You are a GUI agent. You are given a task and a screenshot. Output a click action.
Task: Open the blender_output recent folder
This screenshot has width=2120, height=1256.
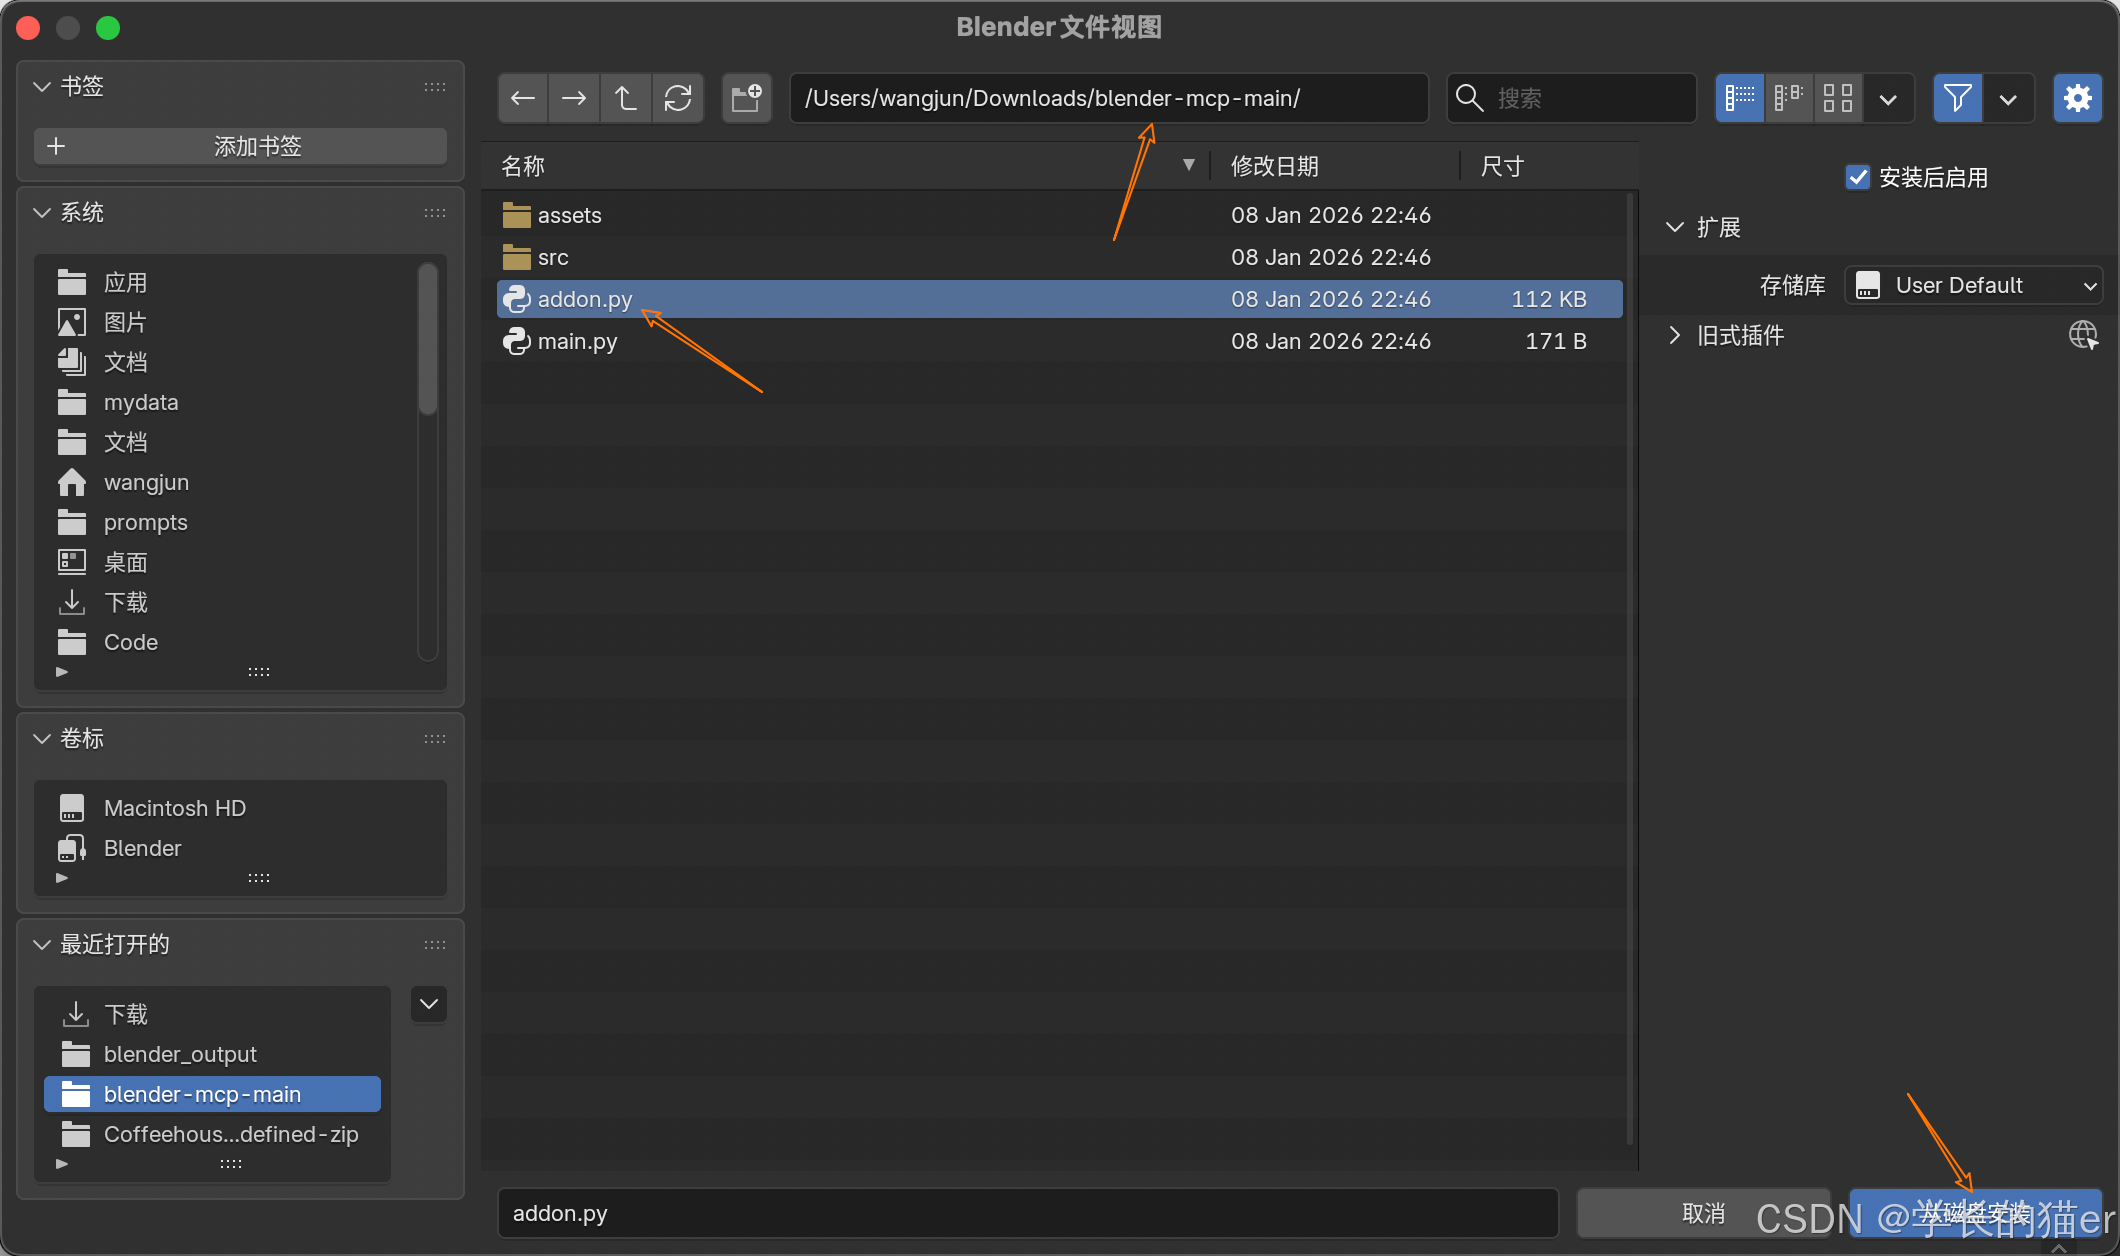tap(180, 1054)
